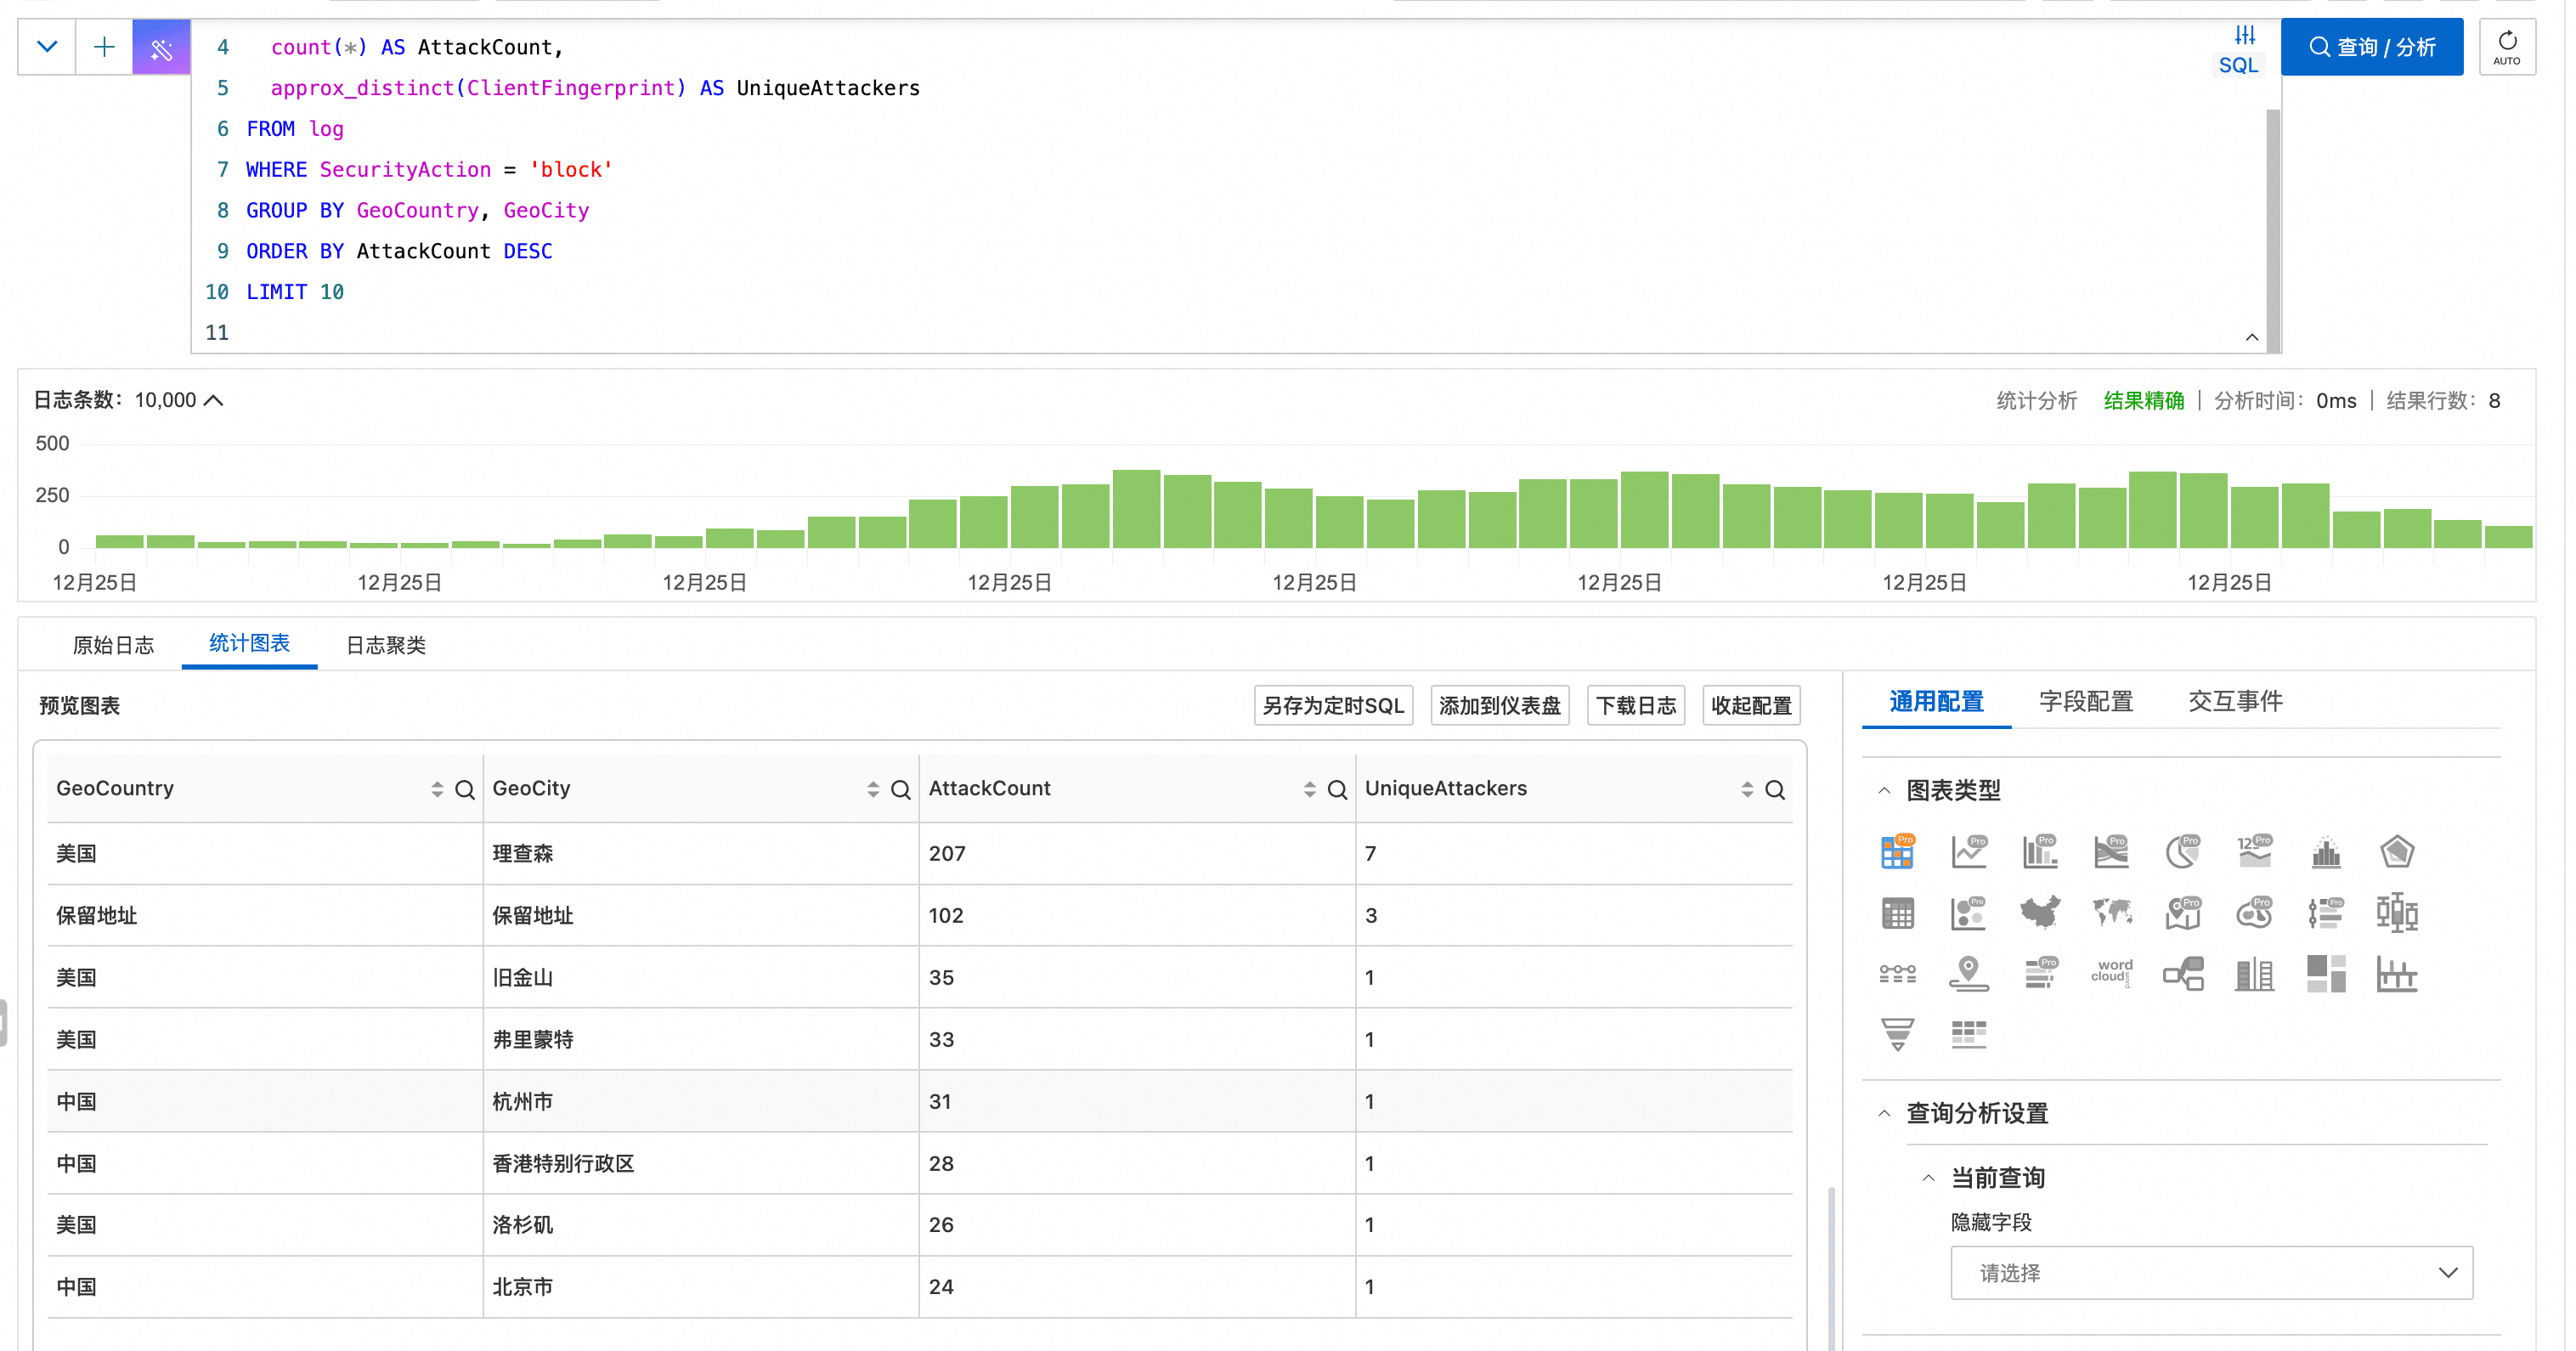Pick the funnel chart type
2576x1351 pixels.
tap(1897, 1033)
